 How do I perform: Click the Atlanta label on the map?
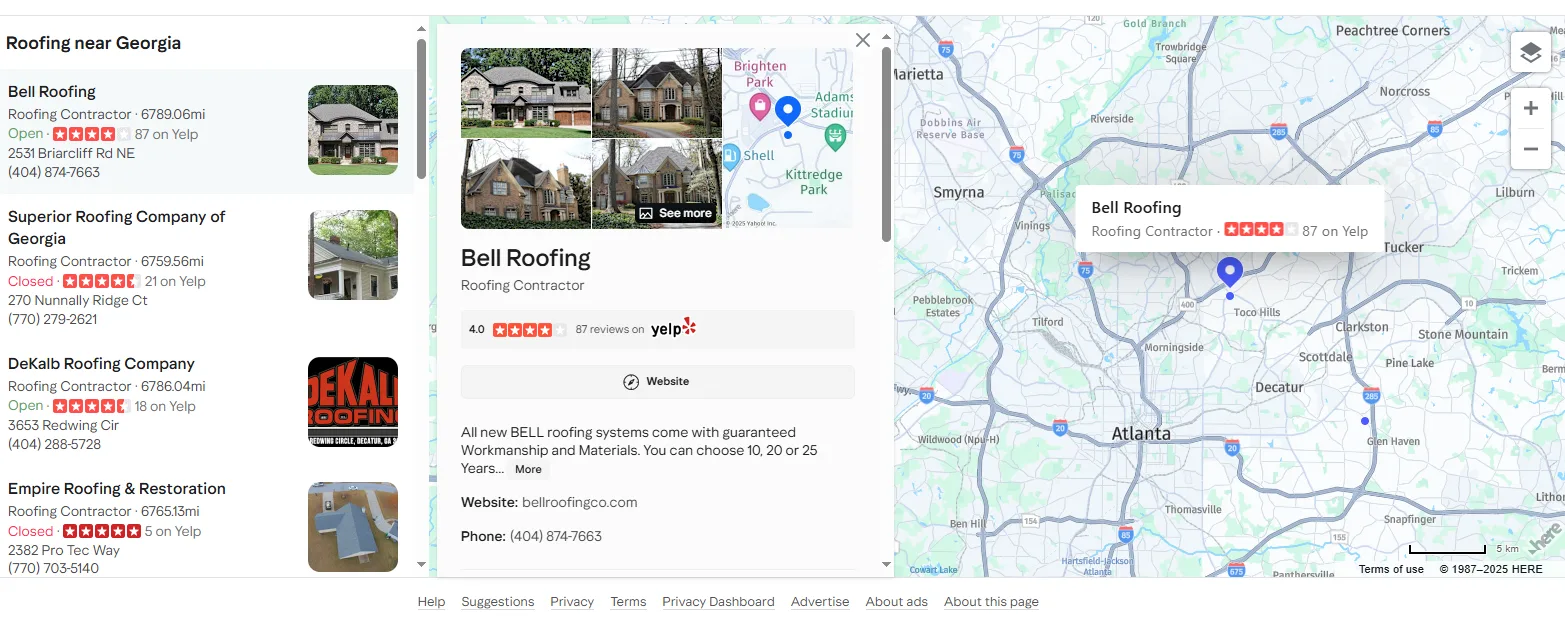1141,434
